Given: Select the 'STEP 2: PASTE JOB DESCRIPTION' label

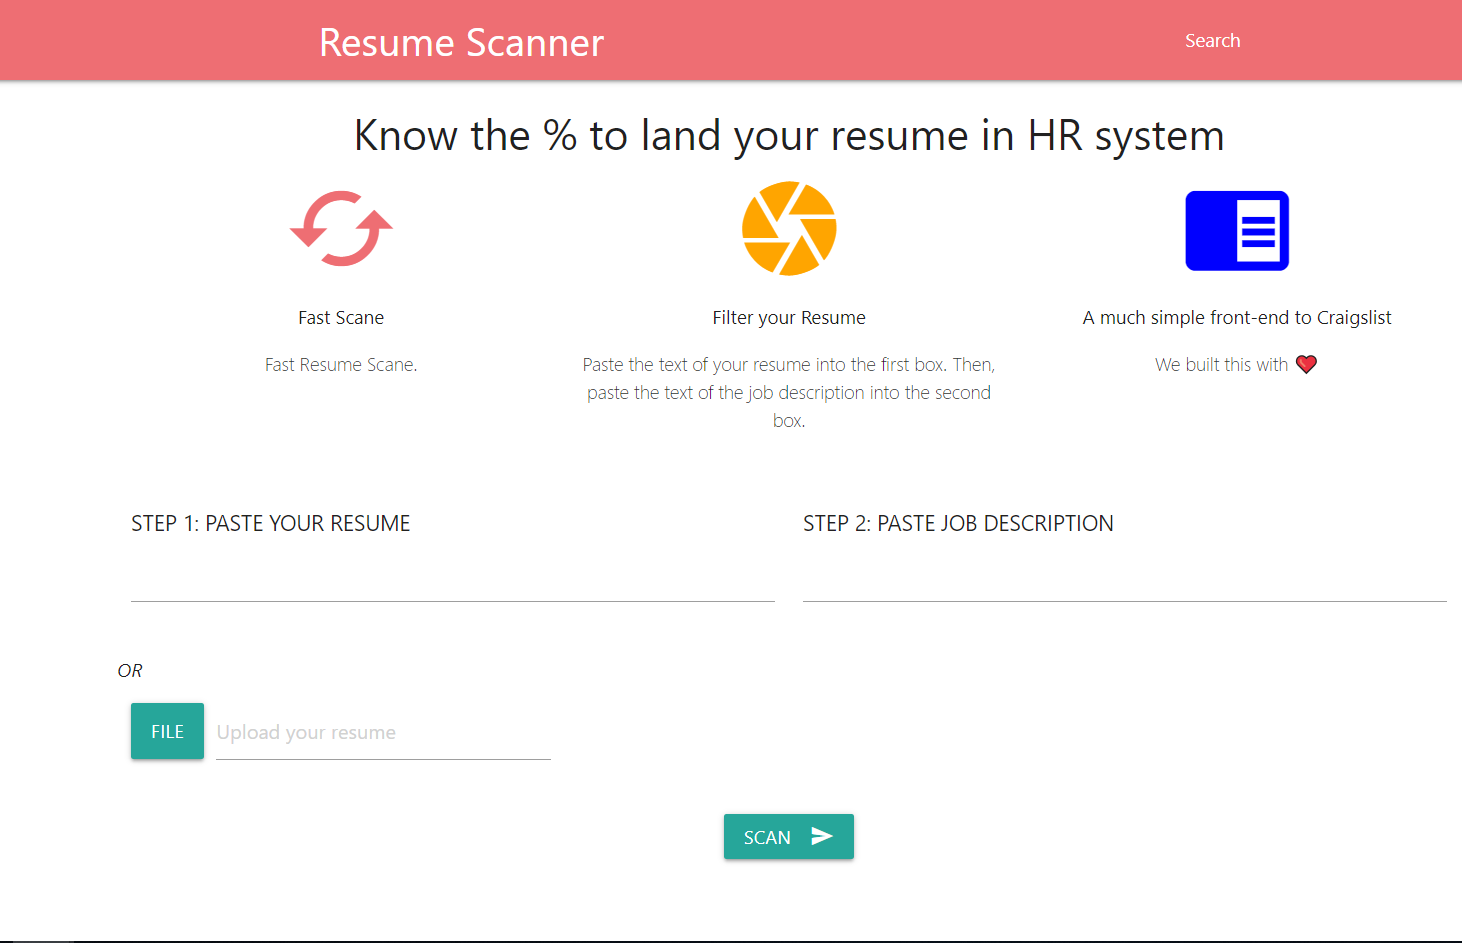Looking at the screenshot, I should click(x=958, y=523).
